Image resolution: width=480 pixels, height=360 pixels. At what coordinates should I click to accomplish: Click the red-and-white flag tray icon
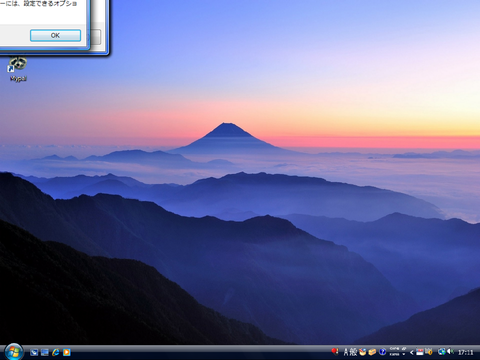tap(420, 352)
